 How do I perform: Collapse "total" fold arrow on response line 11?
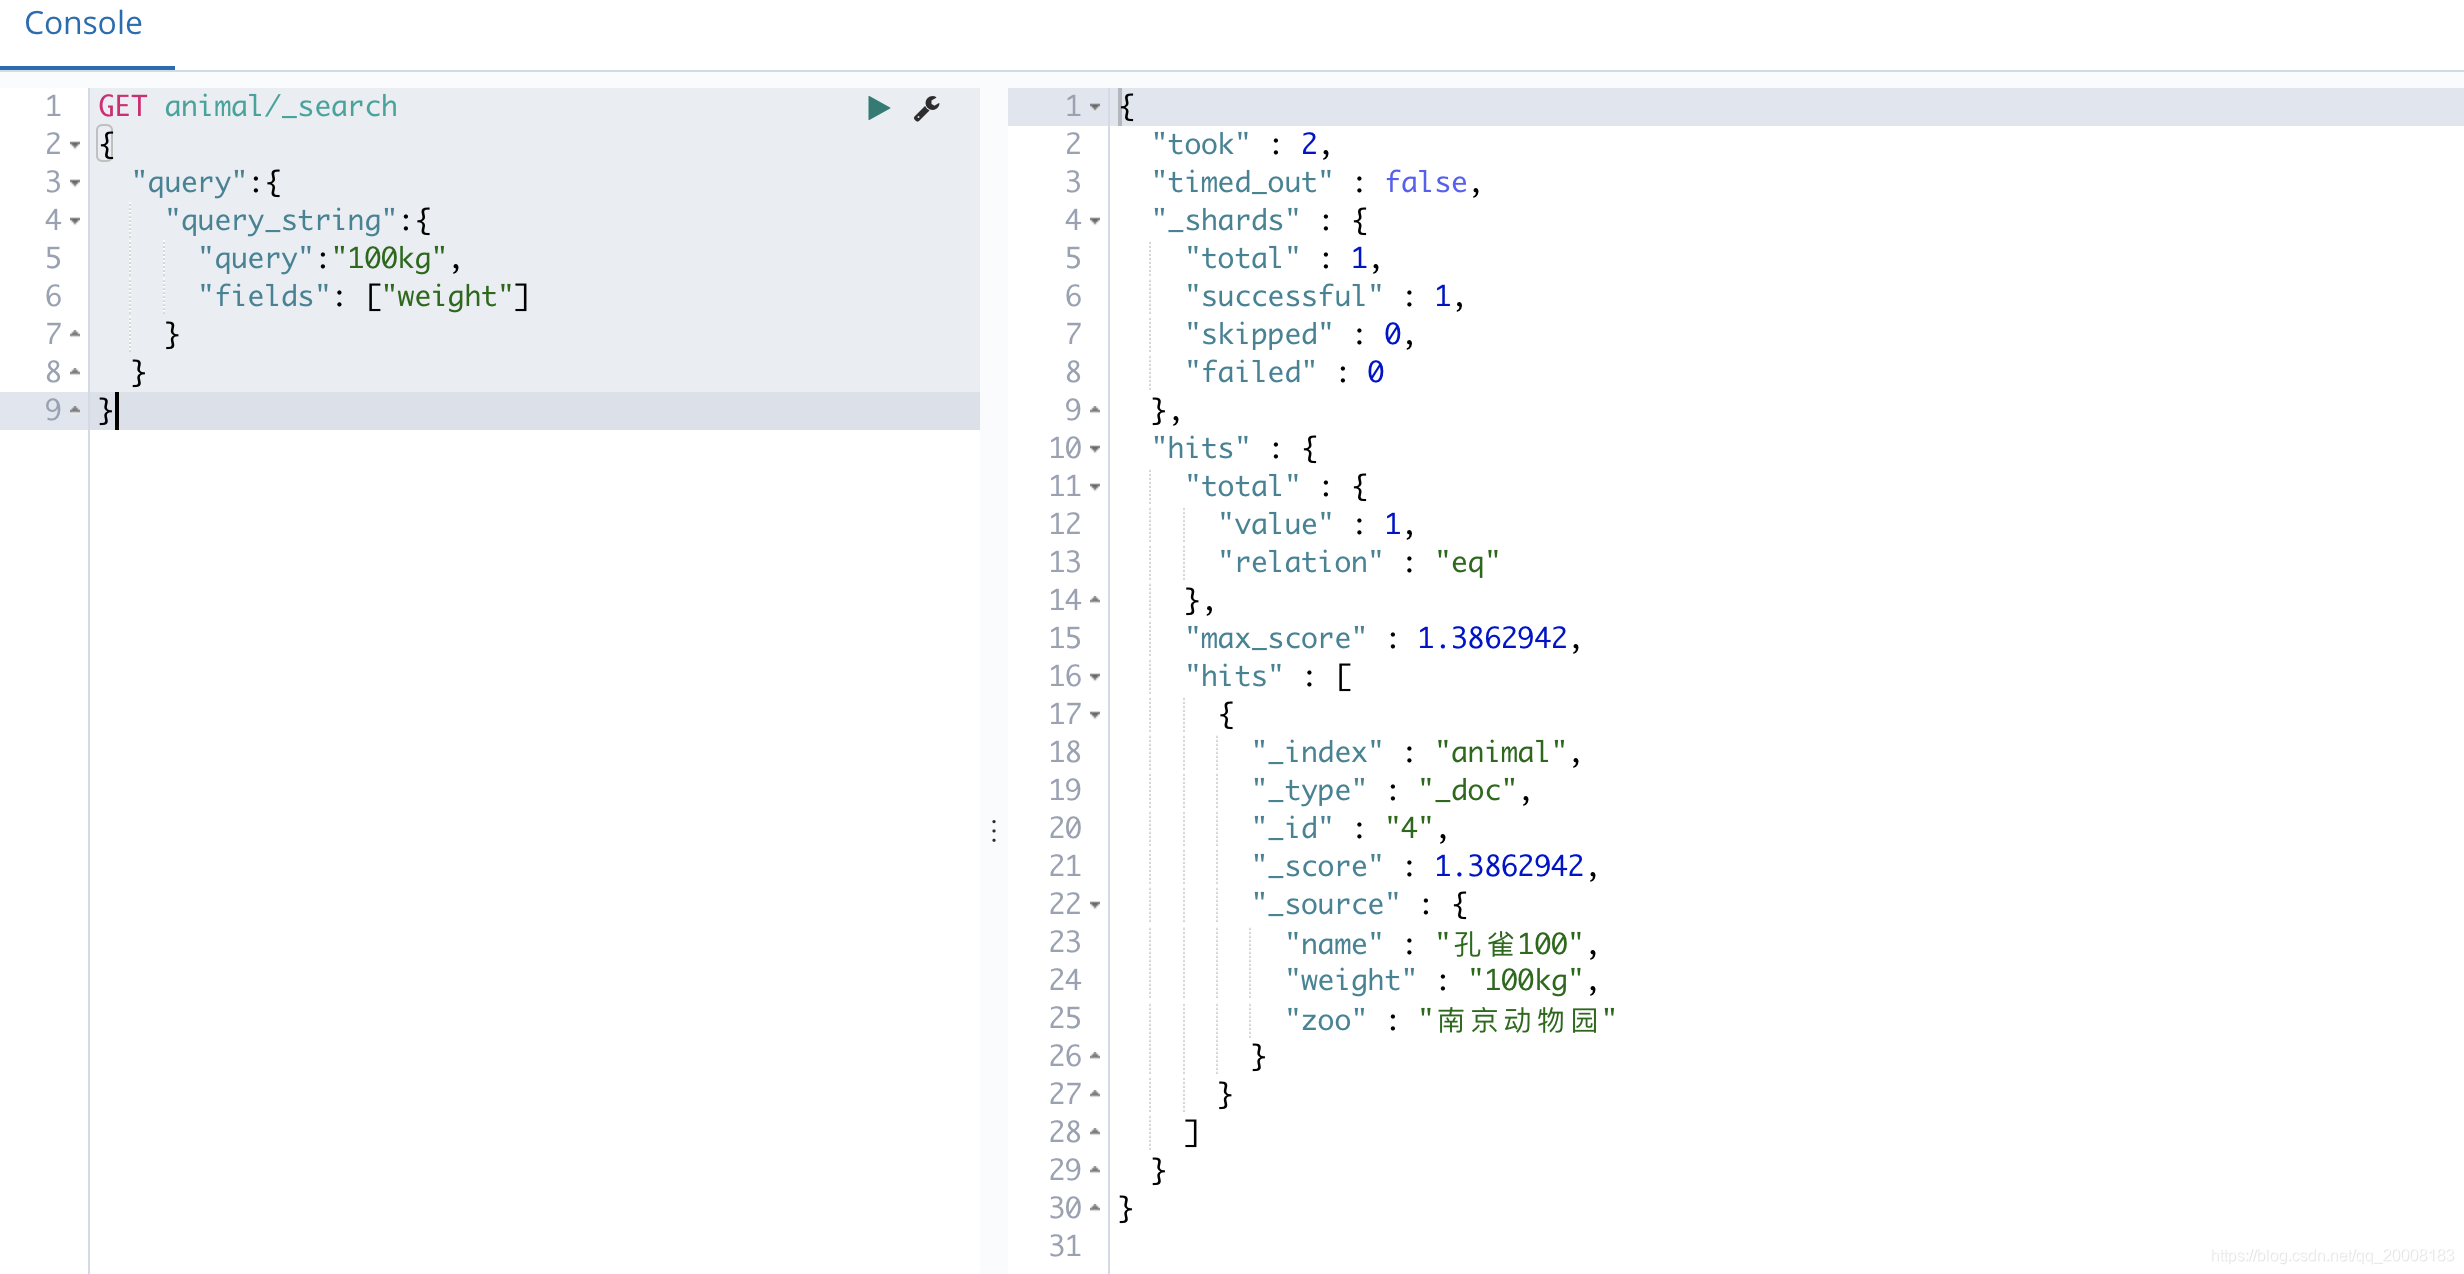coord(1095,487)
